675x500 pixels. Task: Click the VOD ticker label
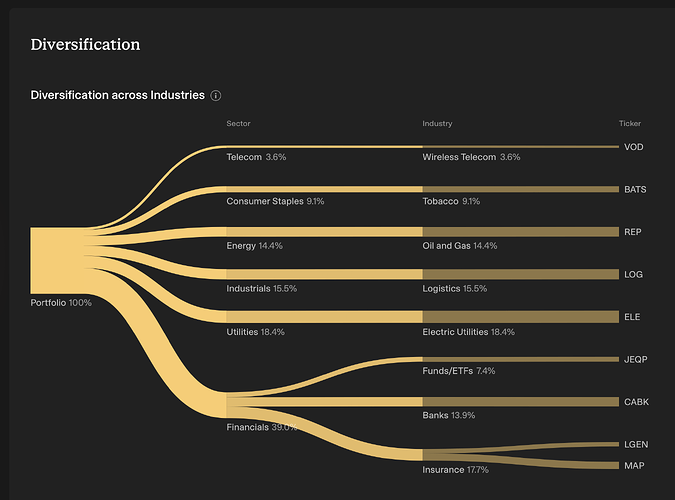click(x=633, y=147)
